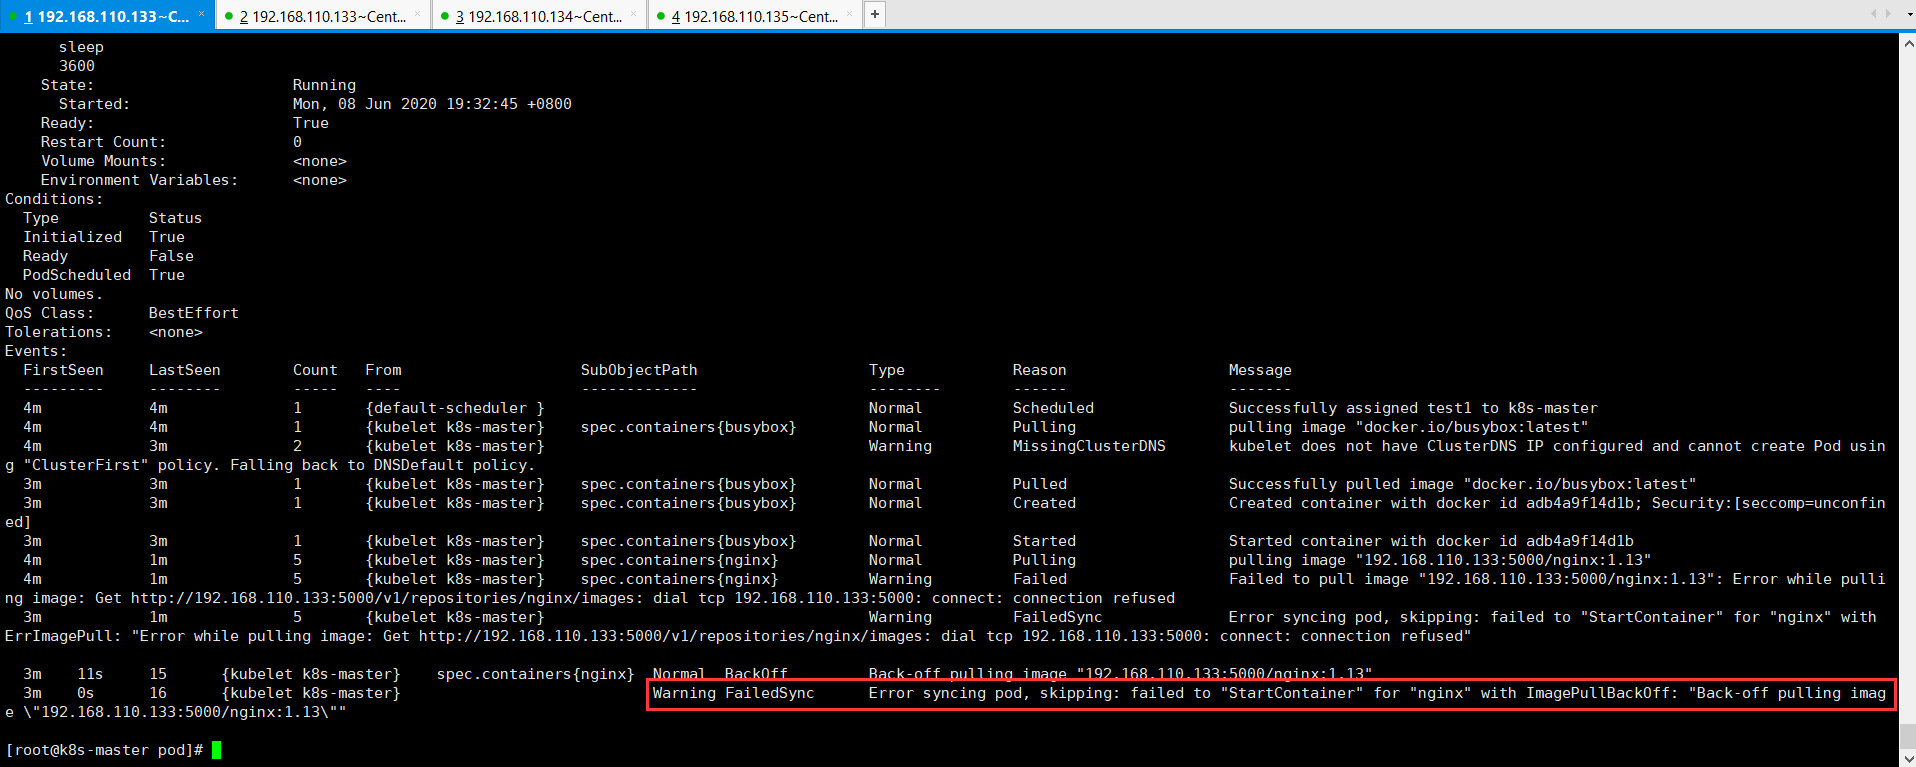This screenshot has height=767, width=1916.
Task: Click the "Pulled" reason entry
Action: [x=1040, y=484]
